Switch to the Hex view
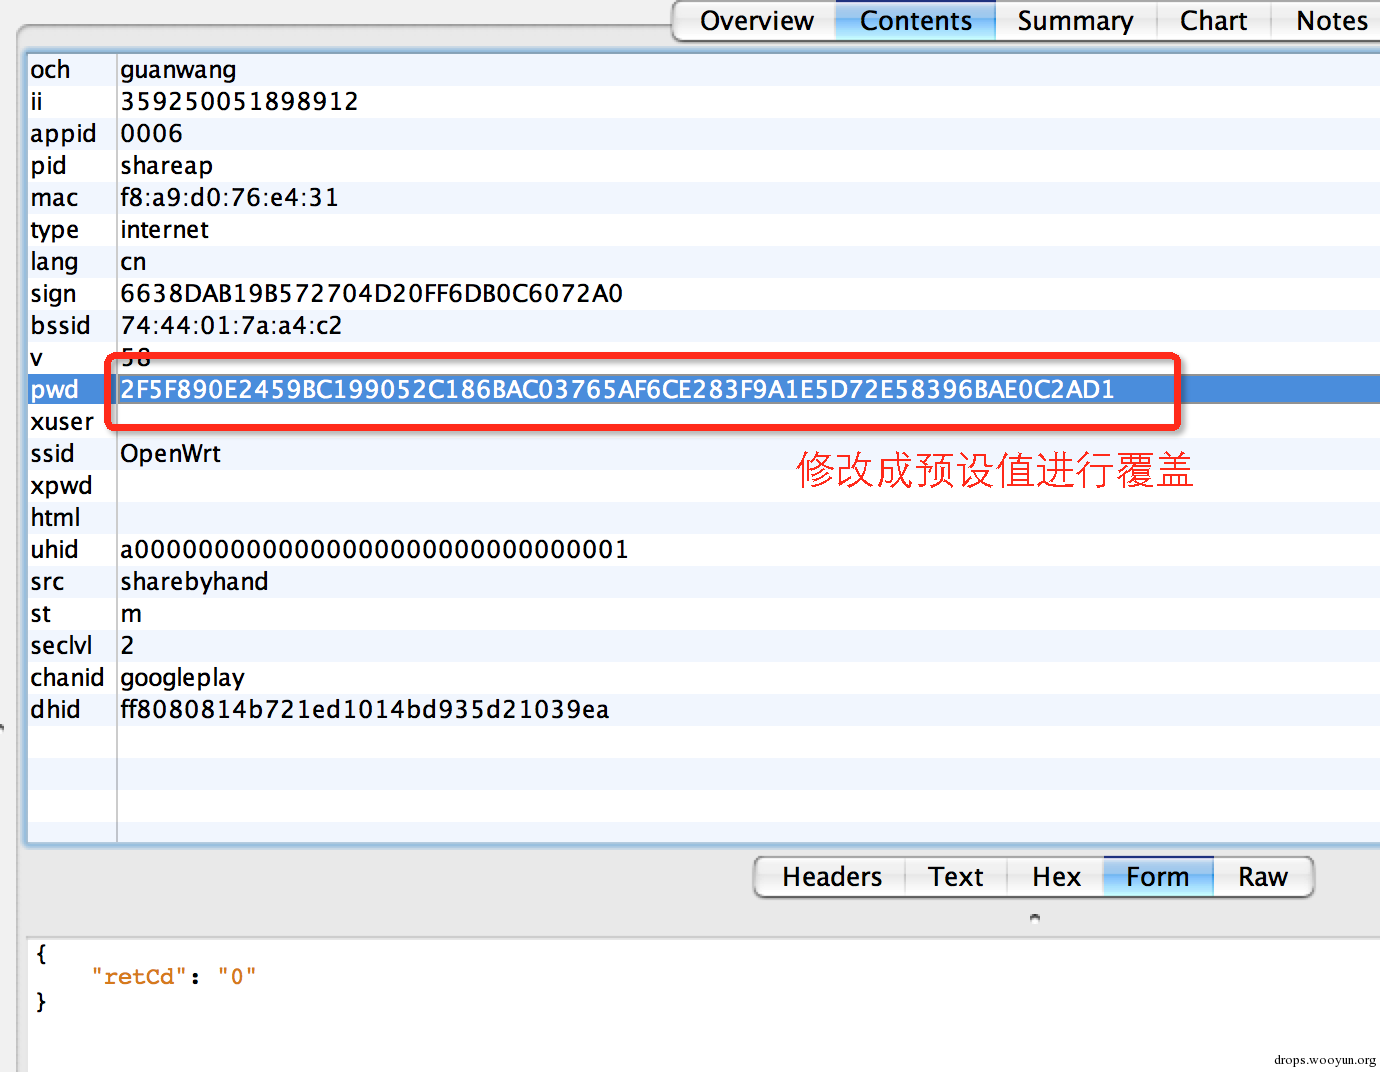The image size is (1380, 1072). click(x=1056, y=877)
